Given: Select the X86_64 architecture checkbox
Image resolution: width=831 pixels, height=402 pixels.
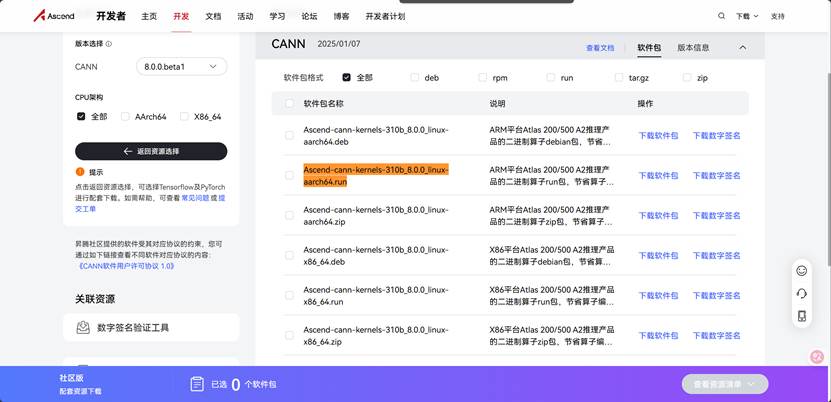Looking at the screenshot, I should (184, 117).
